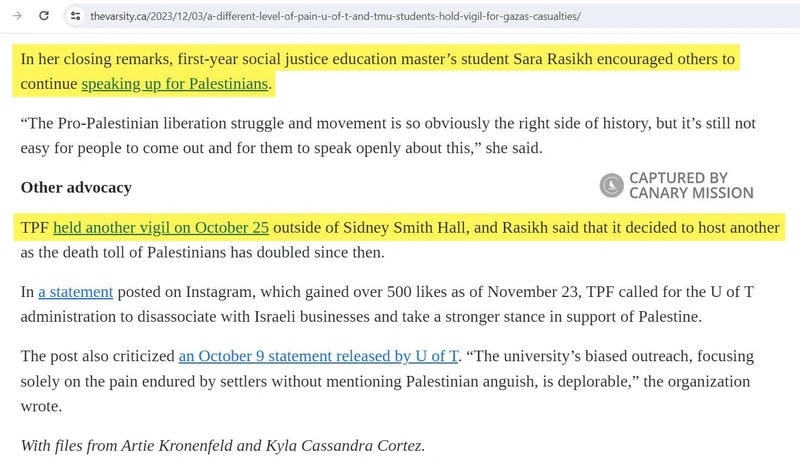Click the quote about 'right side of history'
Viewport: 800px width, 466px height.
click(x=388, y=136)
